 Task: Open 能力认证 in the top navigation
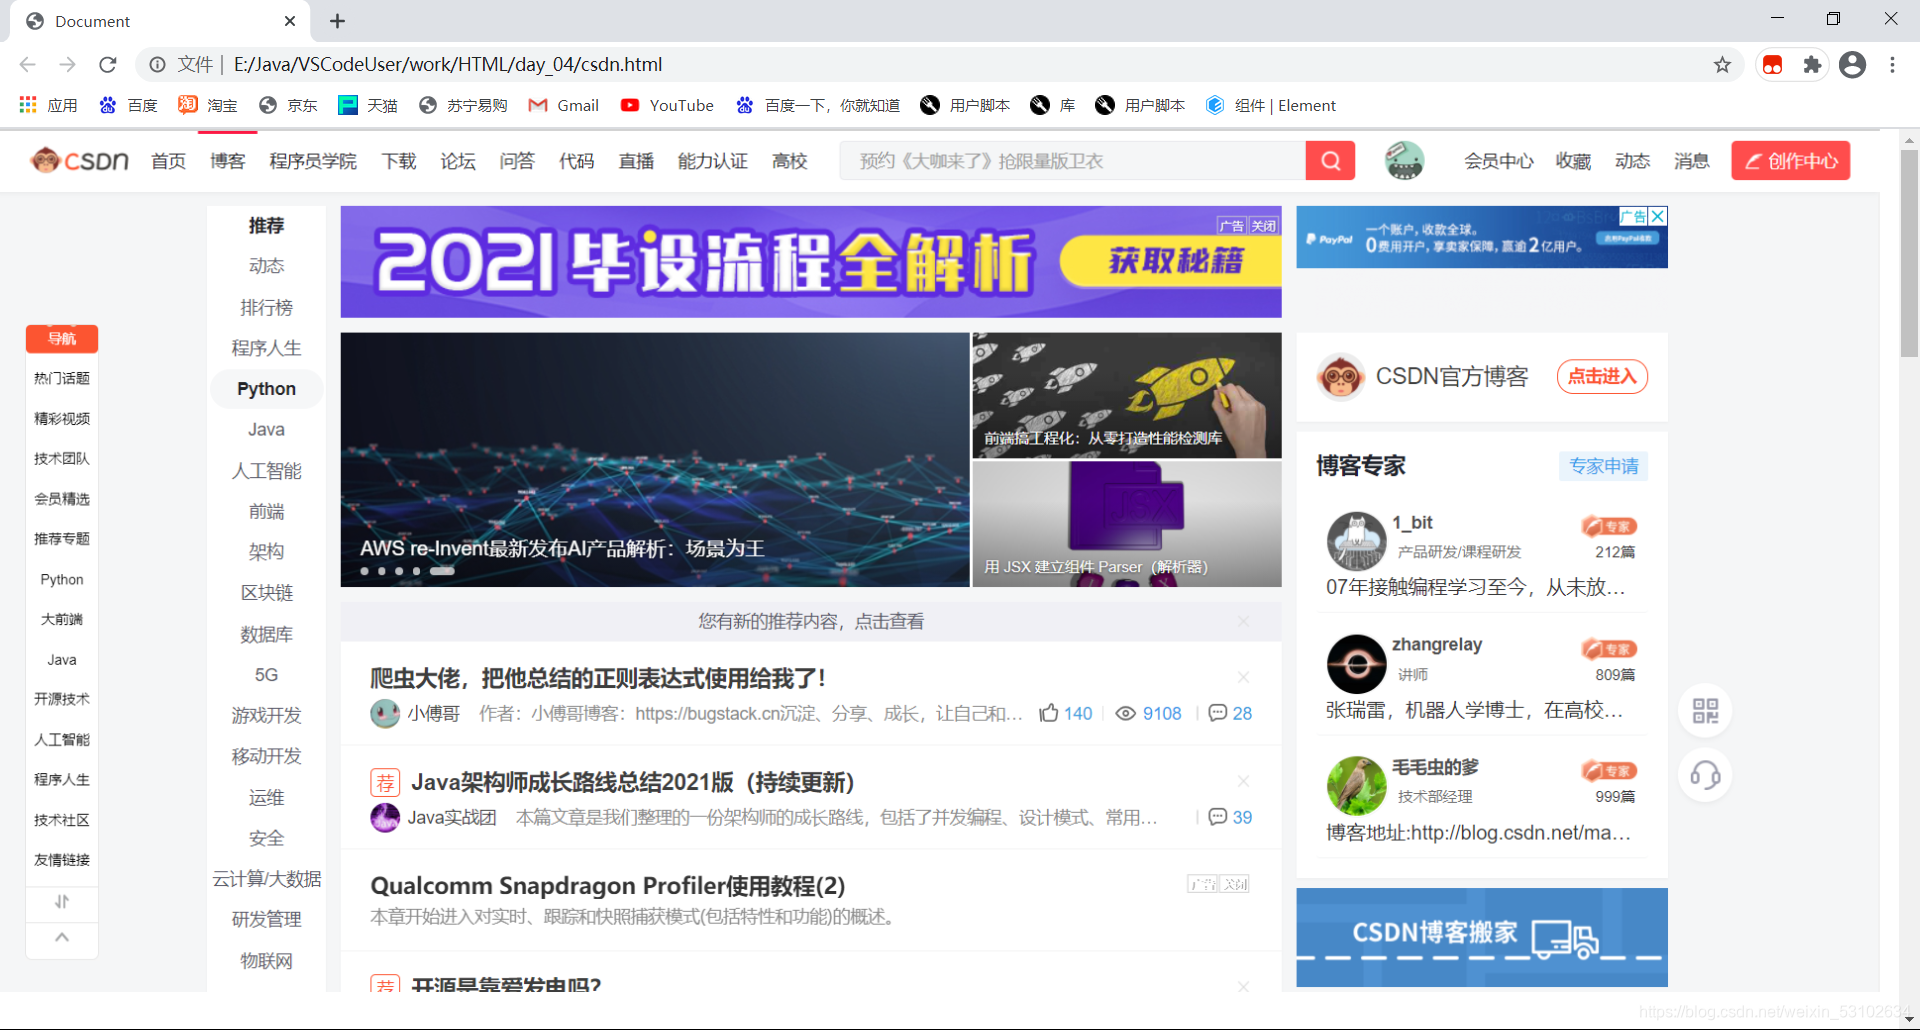713,161
